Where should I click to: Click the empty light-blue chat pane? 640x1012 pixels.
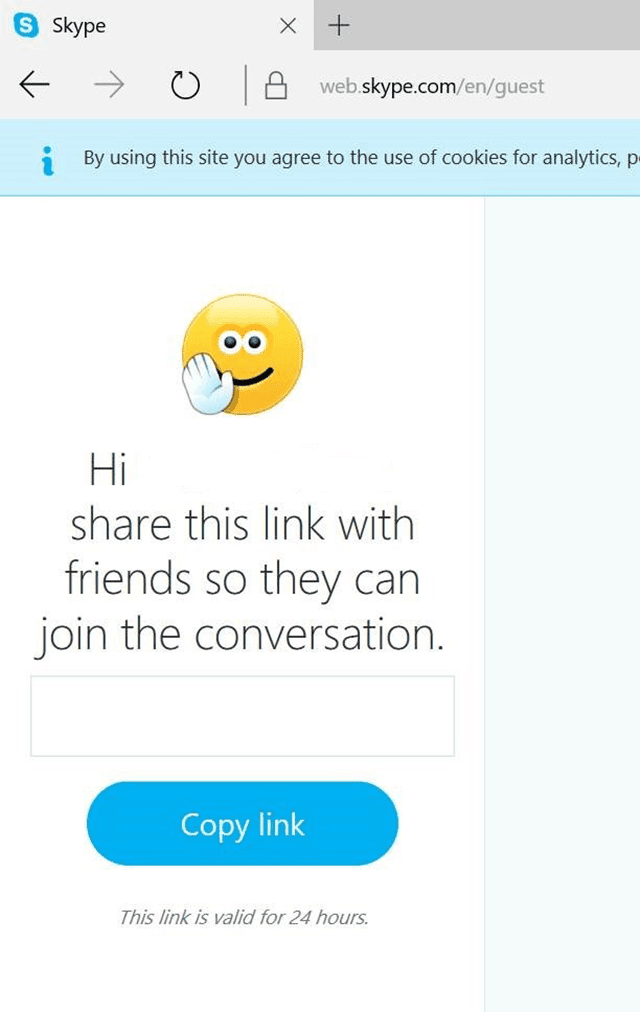pyautogui.click(x=562, y=604)
